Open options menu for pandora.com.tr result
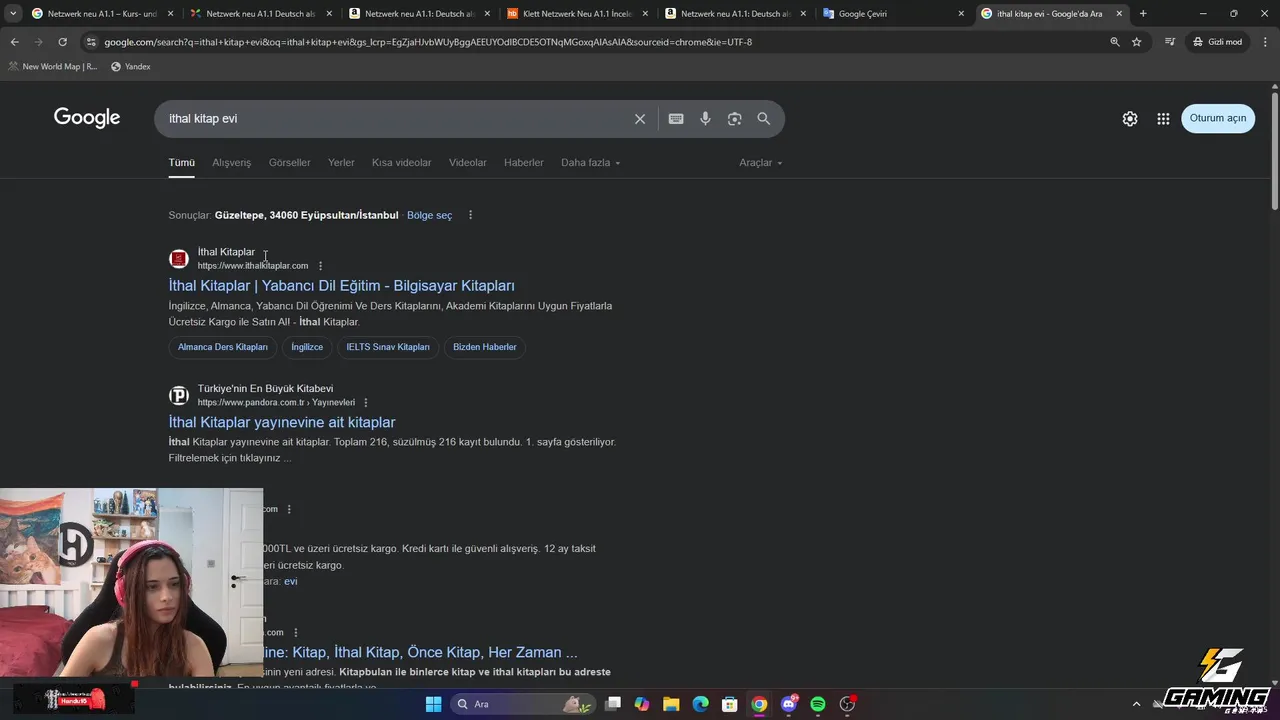Viewport: 1280px width, 720px height. coord(366,403)
